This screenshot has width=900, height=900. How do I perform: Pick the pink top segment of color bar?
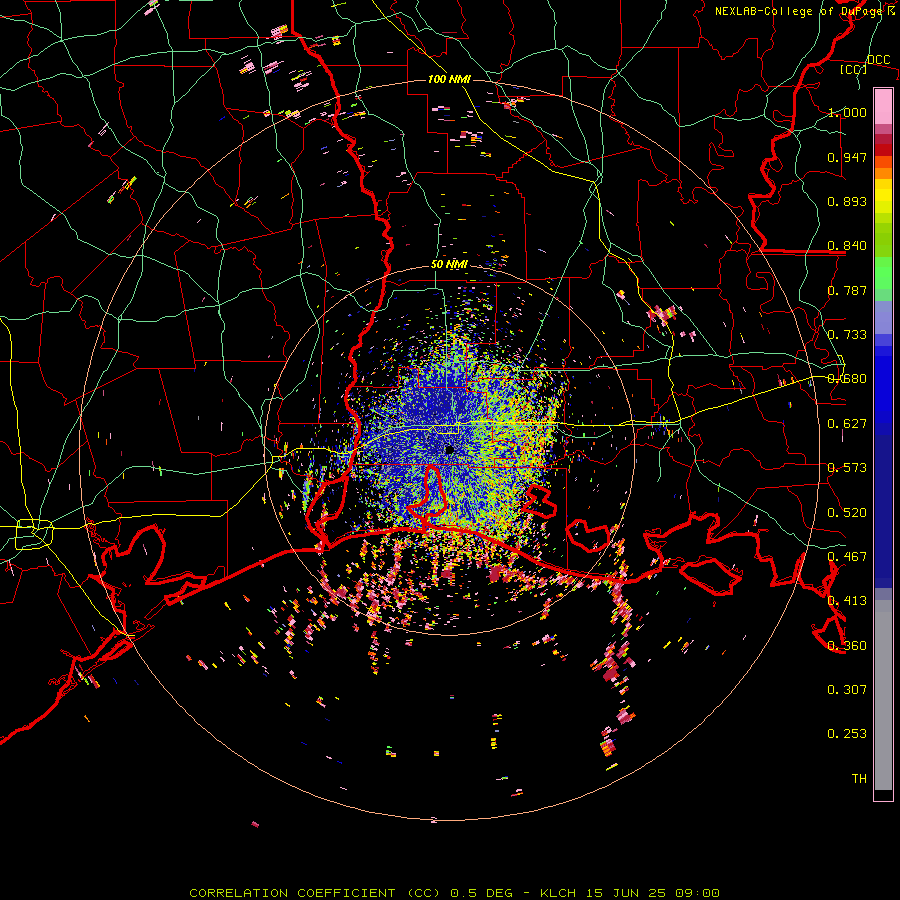click(x=883, y=106)
